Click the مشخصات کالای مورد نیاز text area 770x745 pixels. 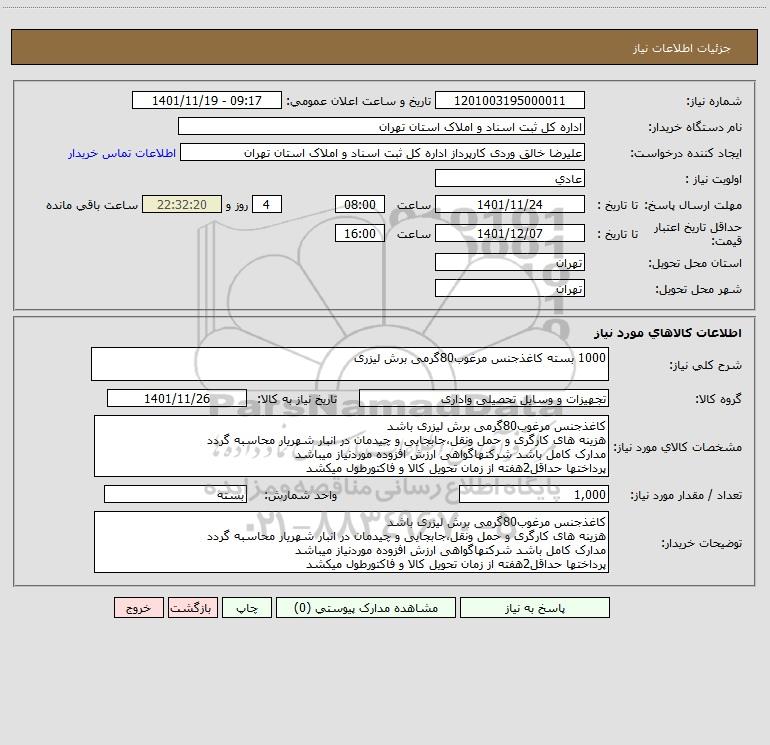point(351,446)
